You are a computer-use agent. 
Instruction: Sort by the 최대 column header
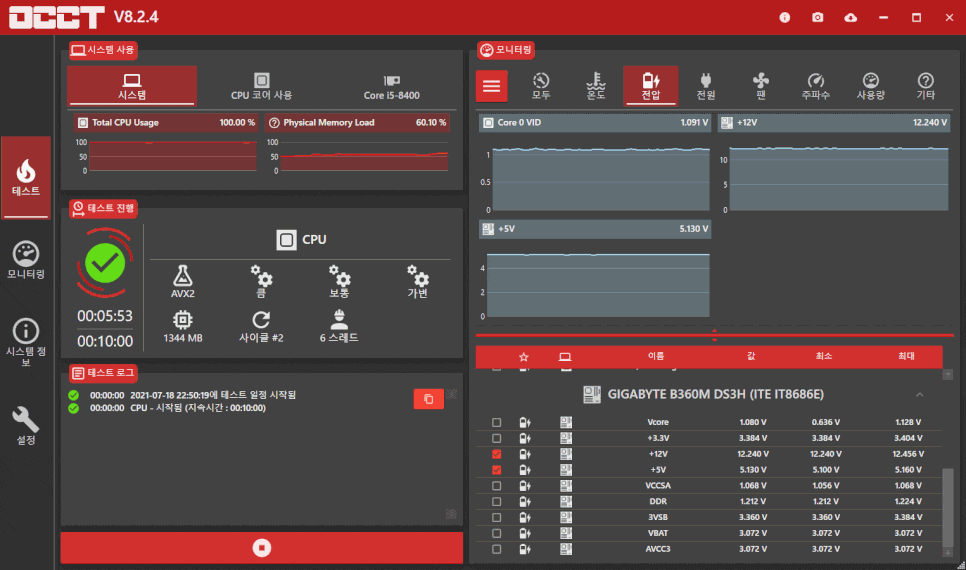point(906,356)
